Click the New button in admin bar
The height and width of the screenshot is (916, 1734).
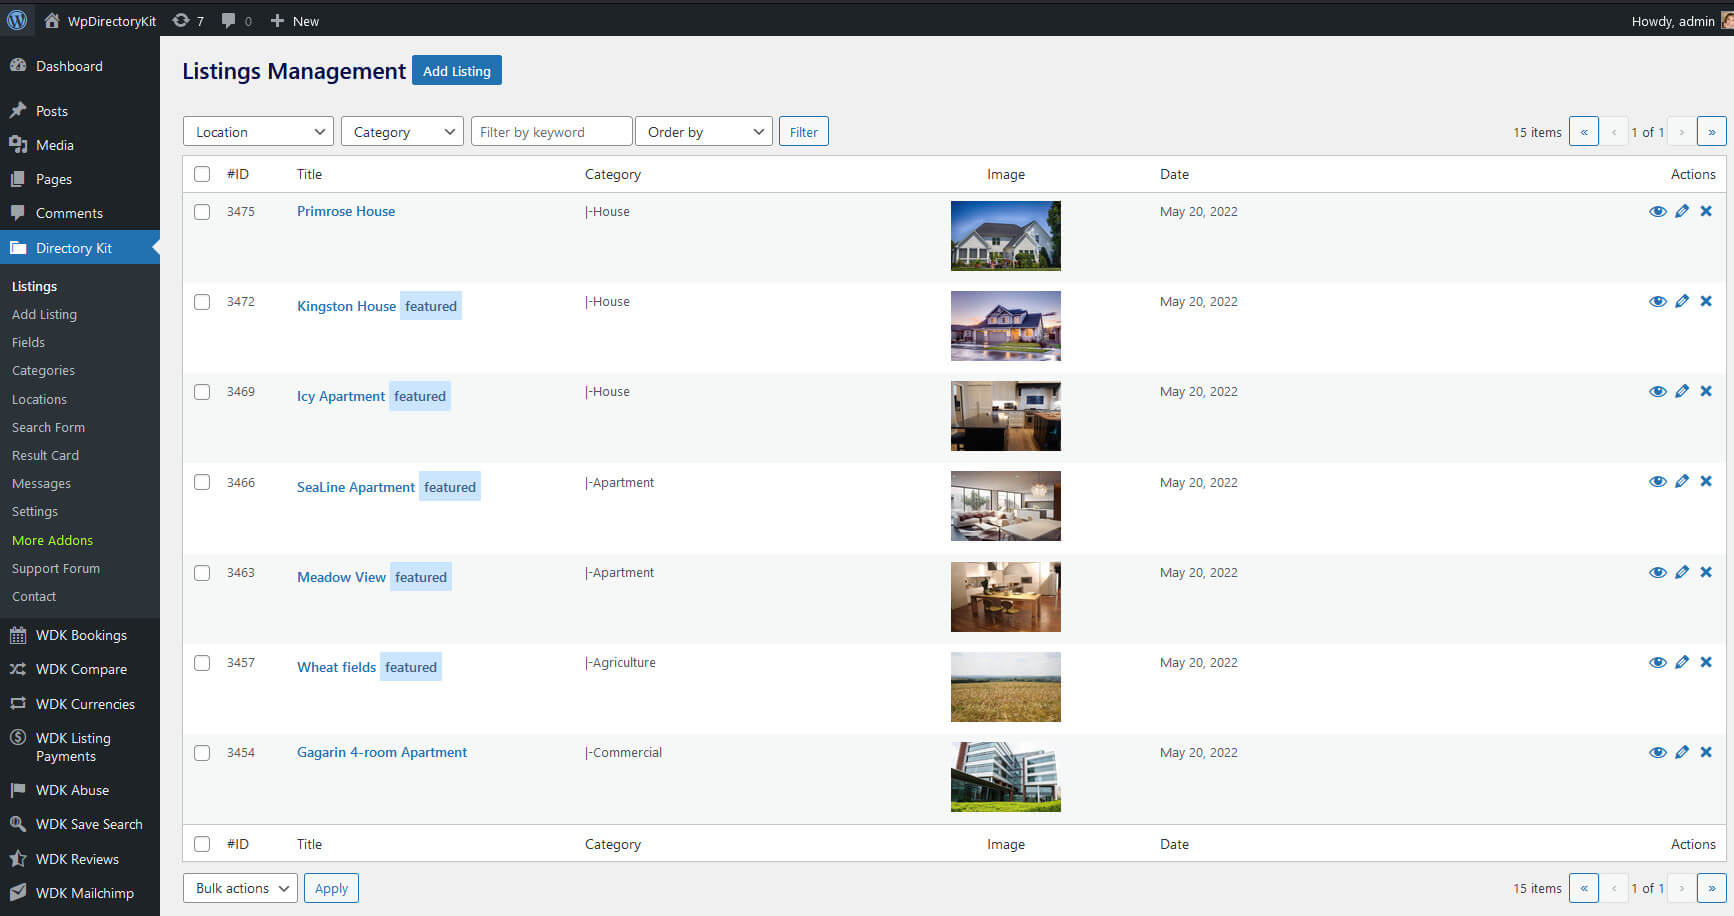tap(295, 21)
